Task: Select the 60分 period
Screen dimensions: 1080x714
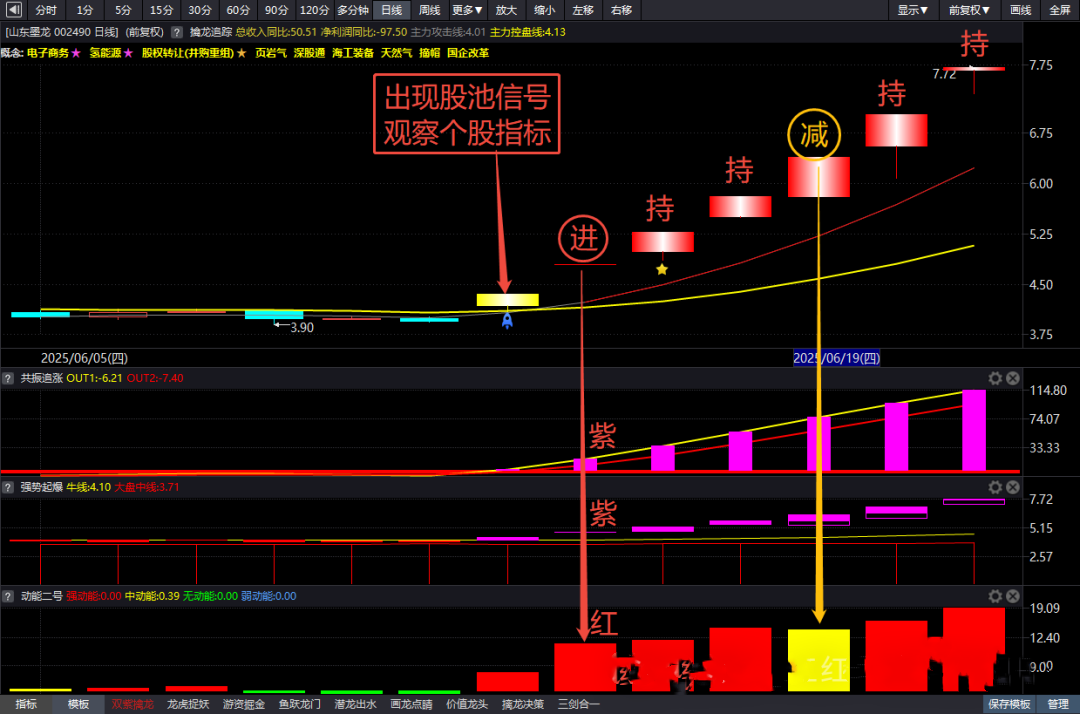Action: click(238, 10)
